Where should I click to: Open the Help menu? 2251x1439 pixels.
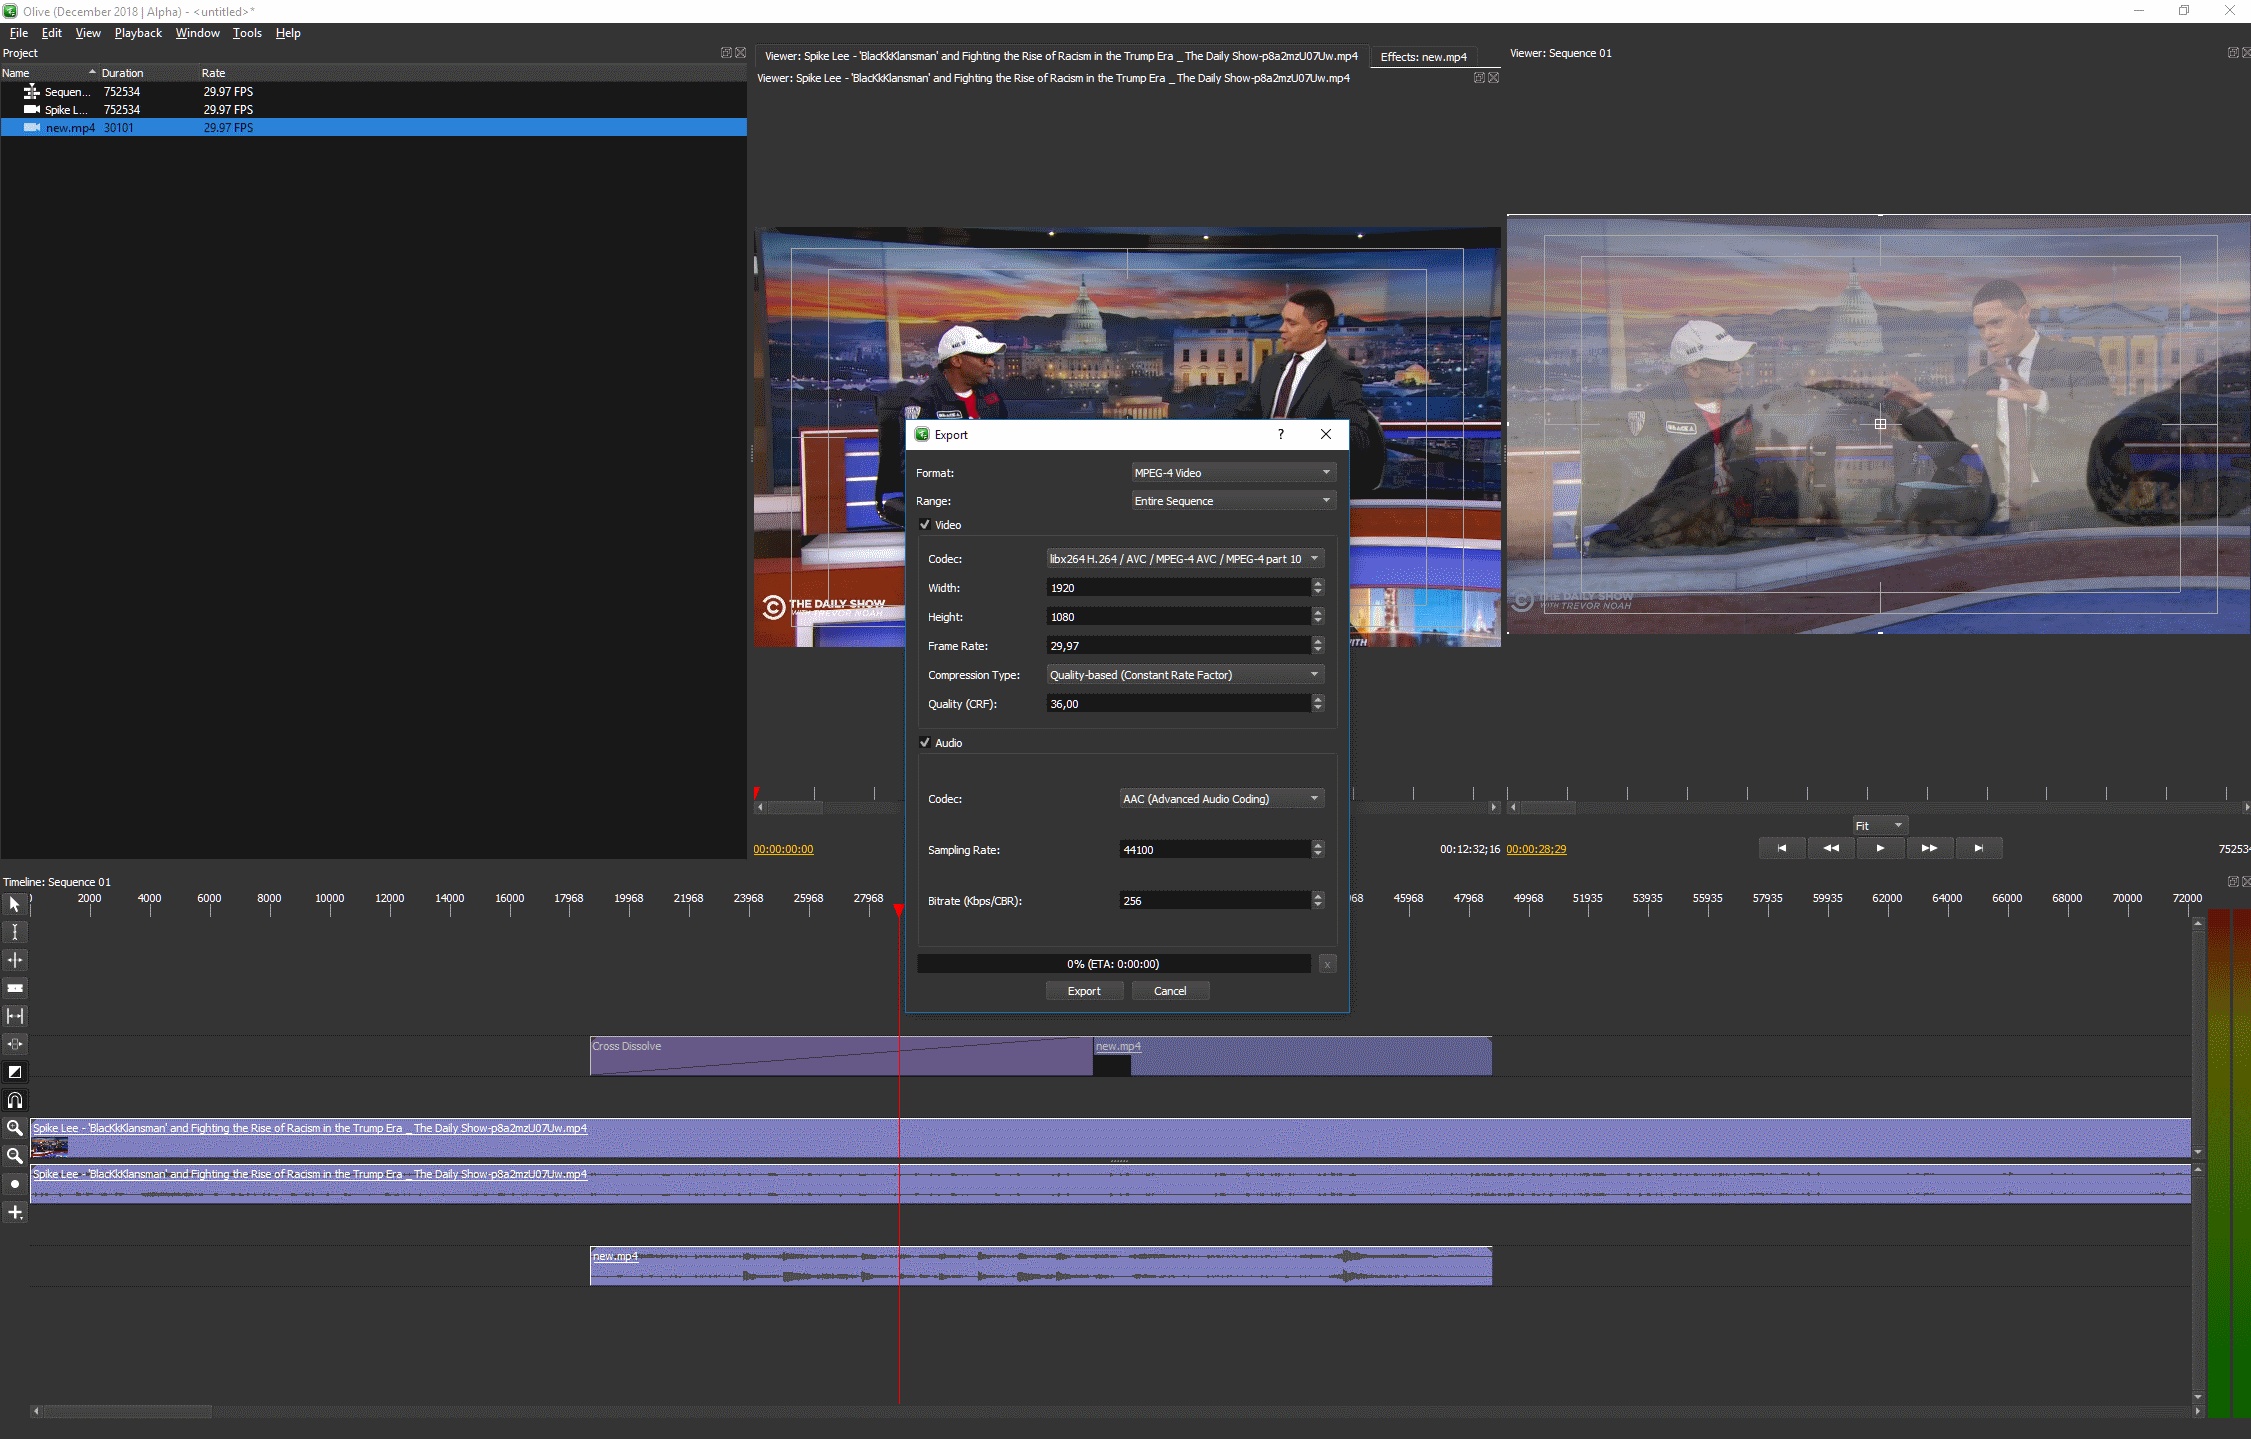click(x=288, y=32)
